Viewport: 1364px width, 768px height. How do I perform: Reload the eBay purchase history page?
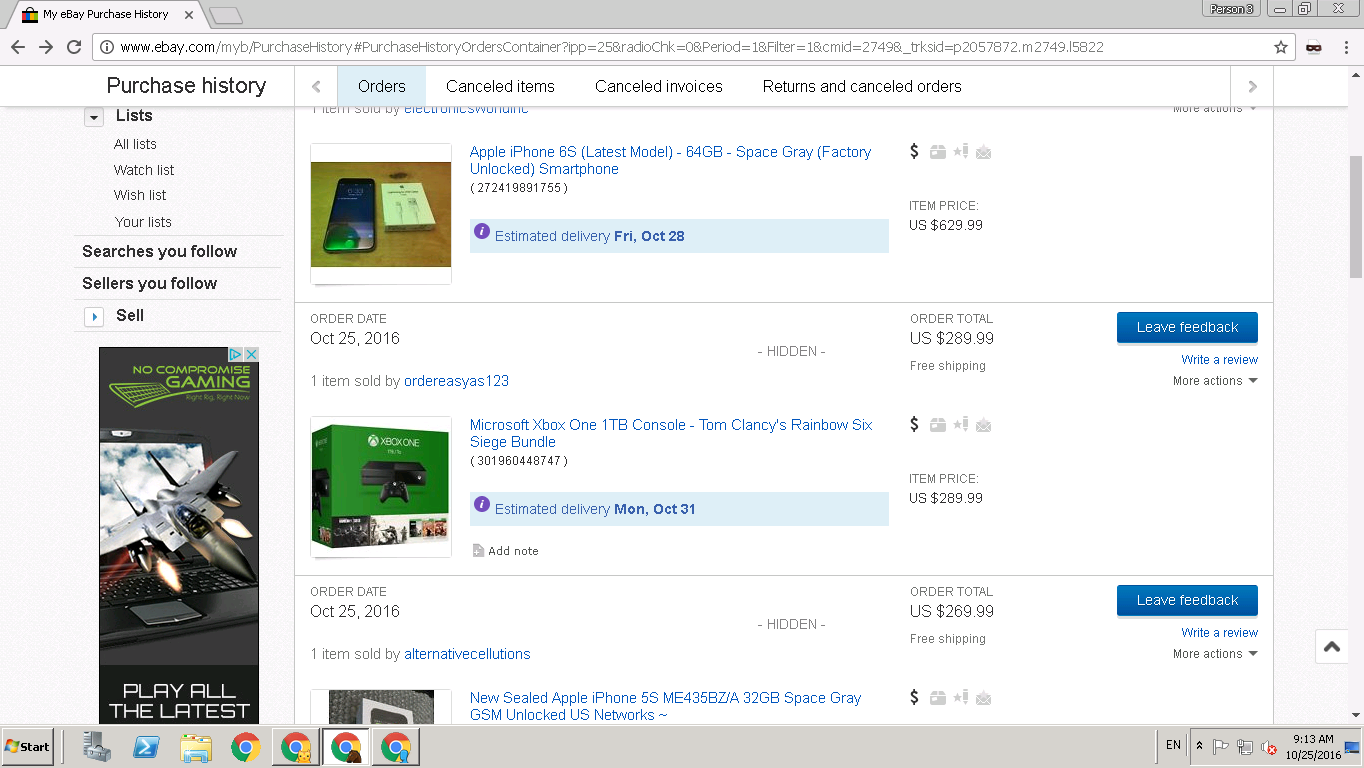coord(74,47)
